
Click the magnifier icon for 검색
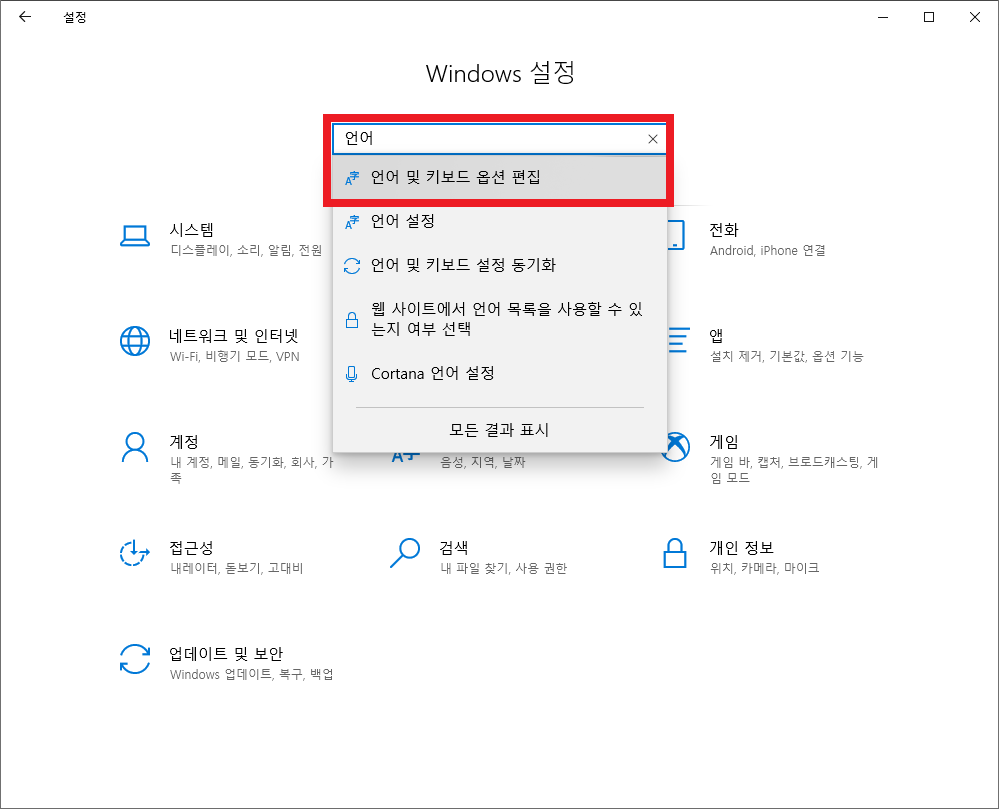tap(405, 553)
